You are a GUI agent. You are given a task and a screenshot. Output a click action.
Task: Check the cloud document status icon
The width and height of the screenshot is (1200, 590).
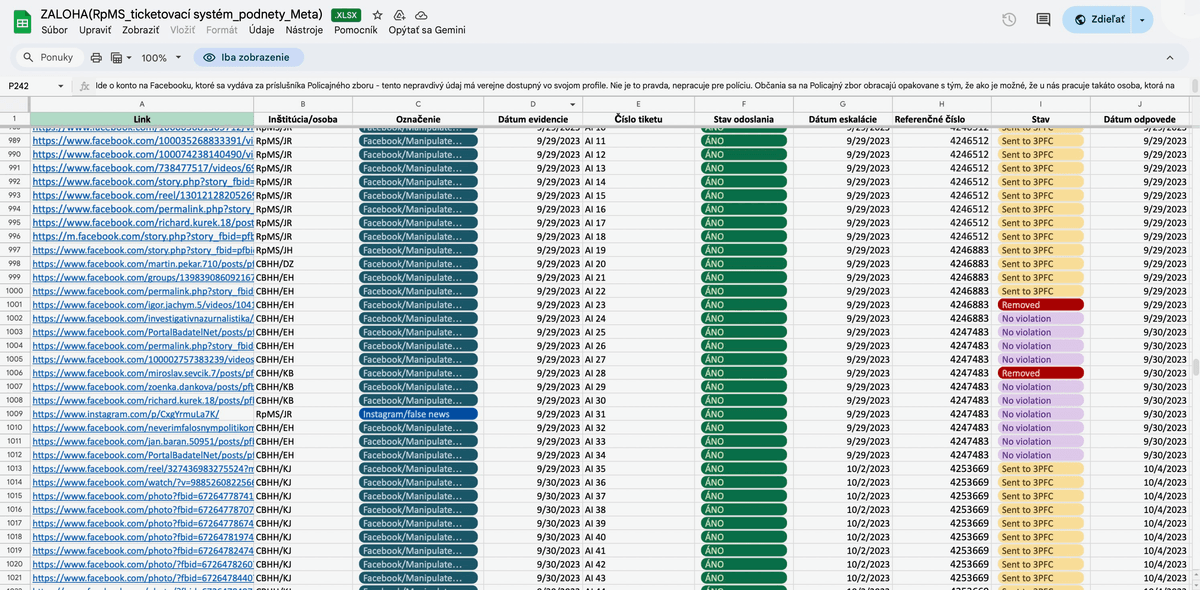421,15
